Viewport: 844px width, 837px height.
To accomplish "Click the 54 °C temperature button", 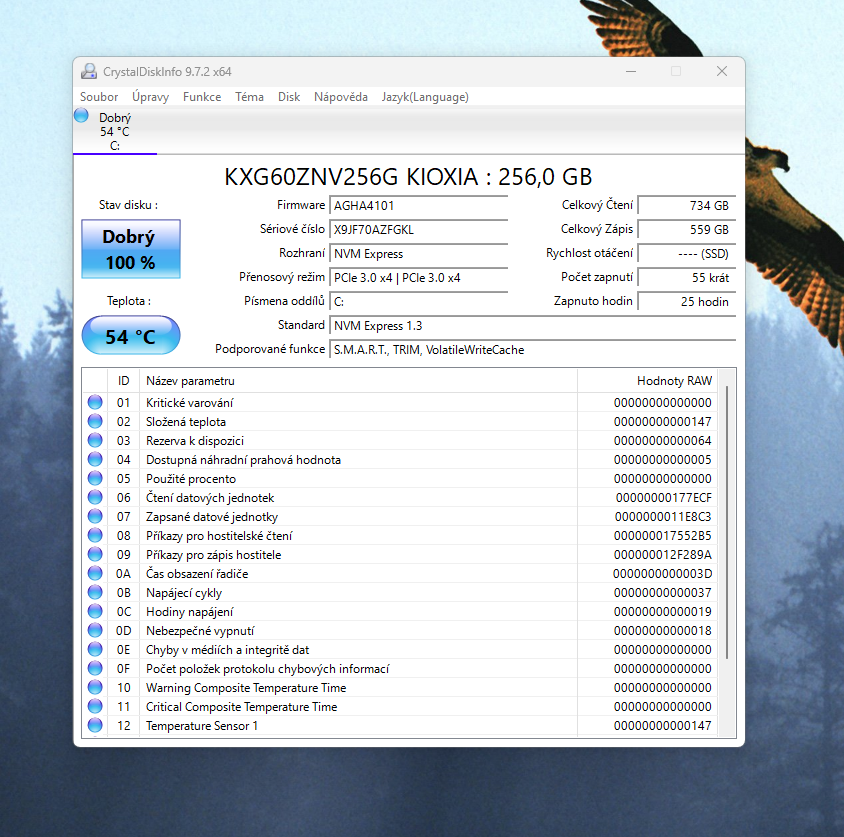I will tap(130, 336).
